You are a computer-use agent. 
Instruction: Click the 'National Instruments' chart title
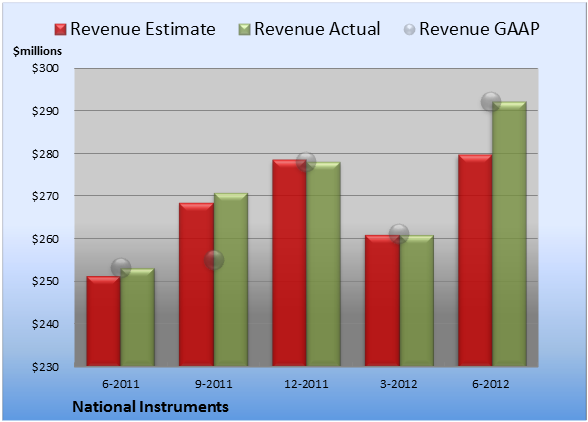click(x=150, y=407)
